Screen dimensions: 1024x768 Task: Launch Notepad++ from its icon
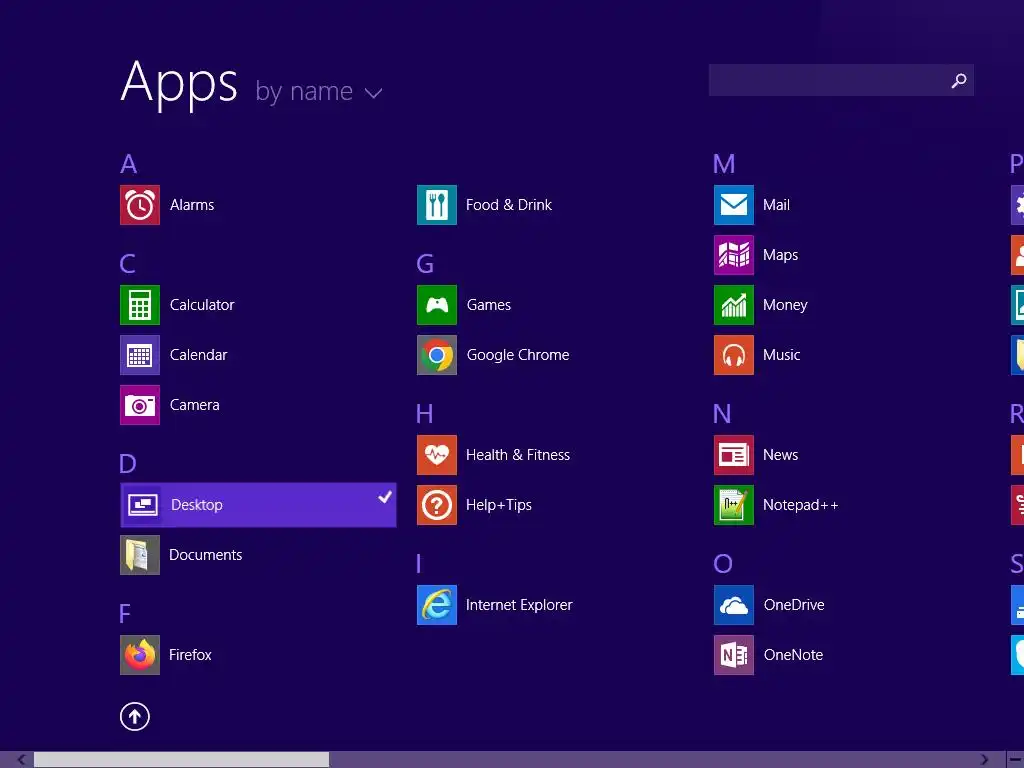coord(734,505)
